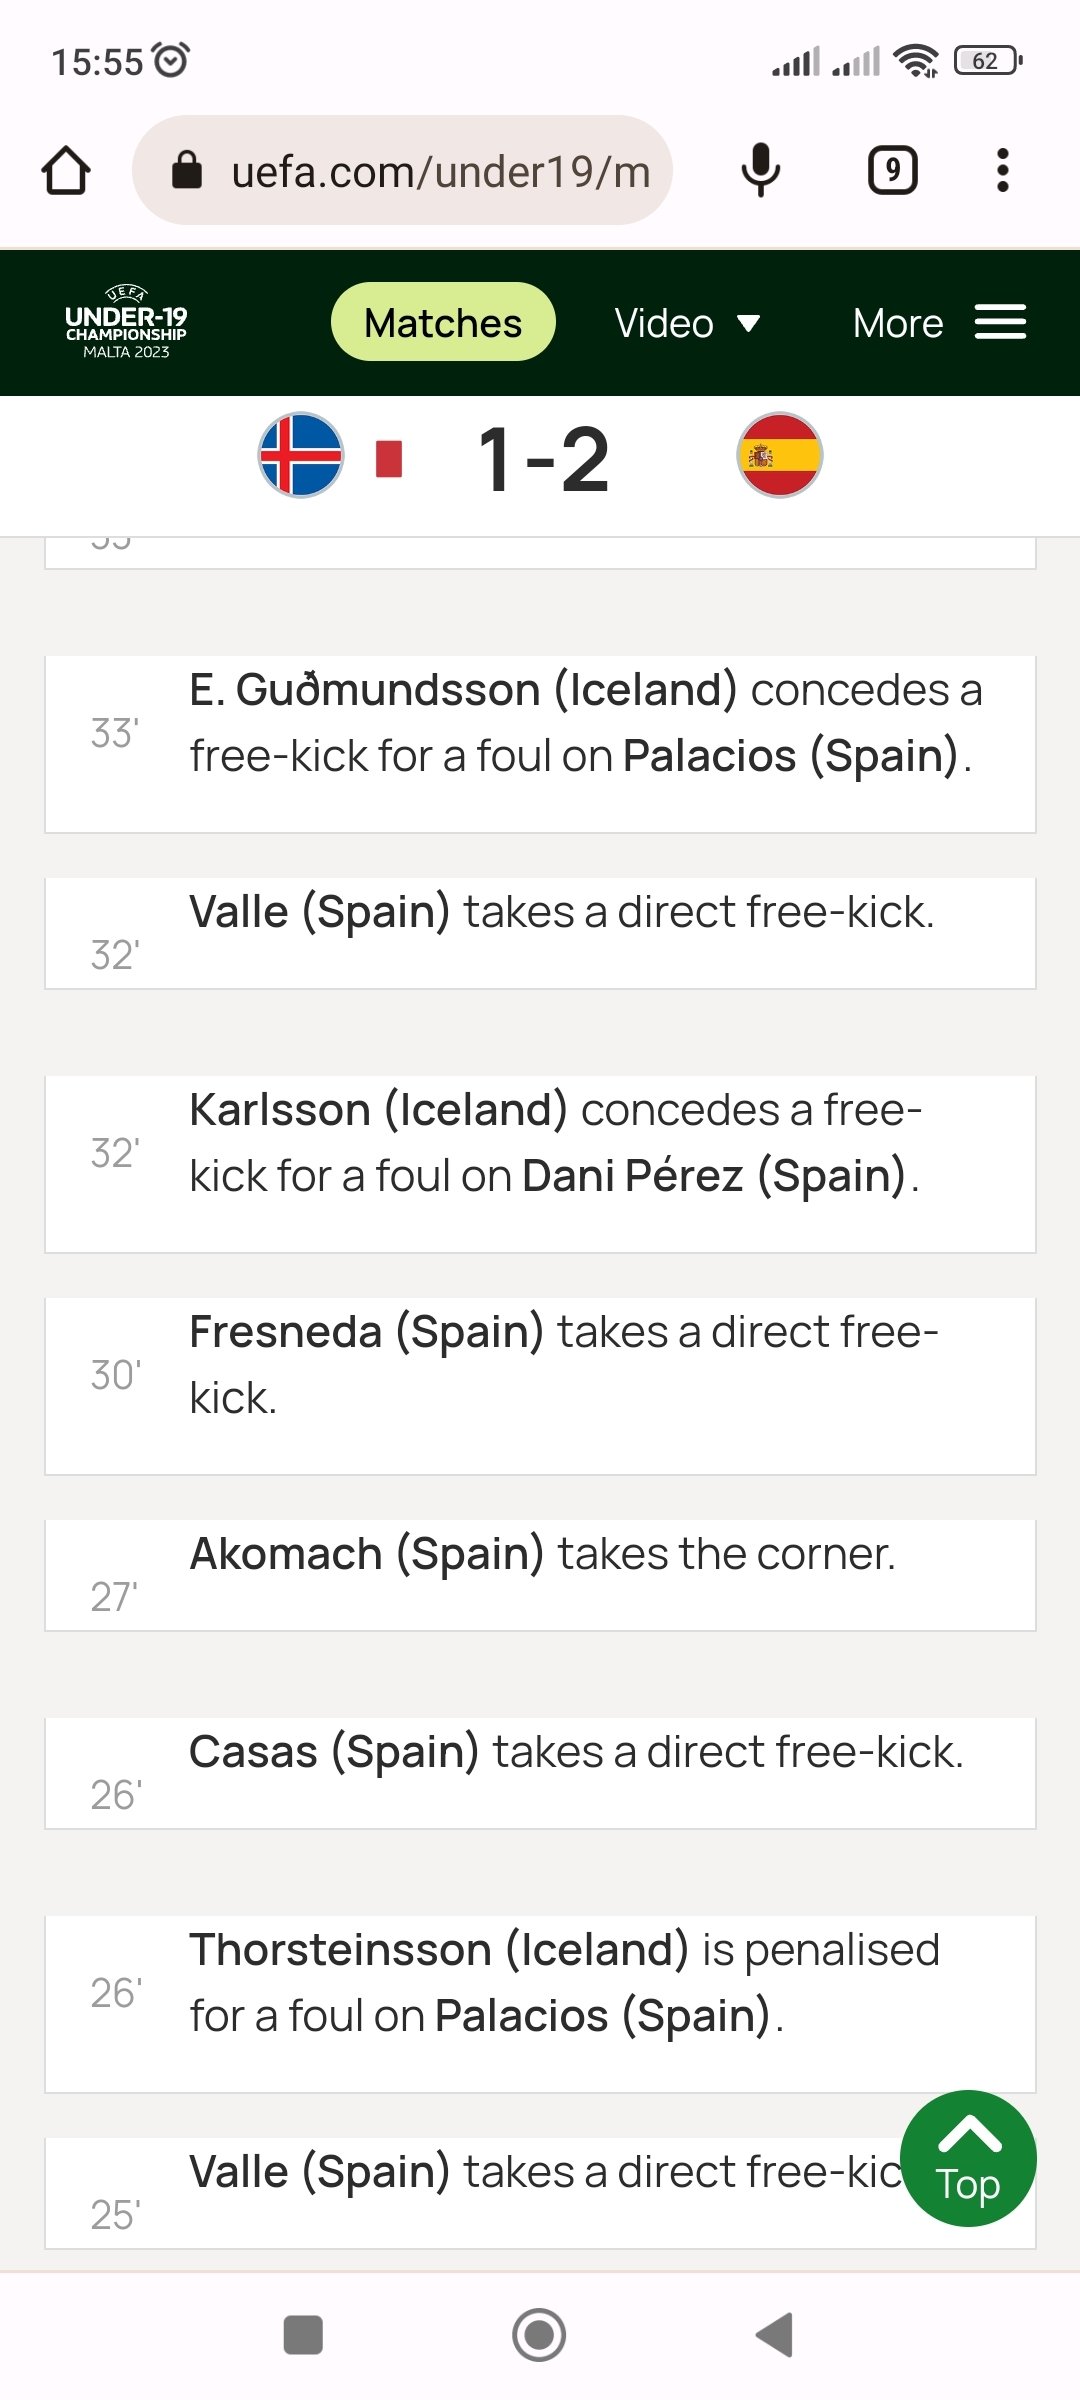Tap the URL address bar
Viewport: 1080px width, 2400px height.
(440, 170)
